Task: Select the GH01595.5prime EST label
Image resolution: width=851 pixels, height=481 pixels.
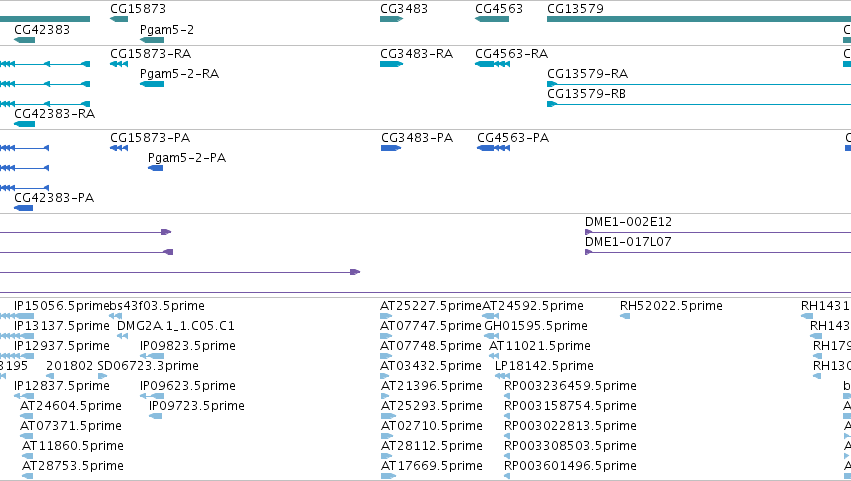Action: click(x=536, y=326)
